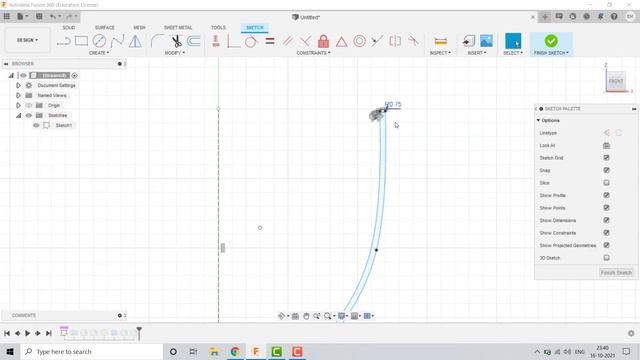The width and height of the screenshot is (640, 360).
Task: Apply the Concentric constraint
Action: click(x=359, y=41)
